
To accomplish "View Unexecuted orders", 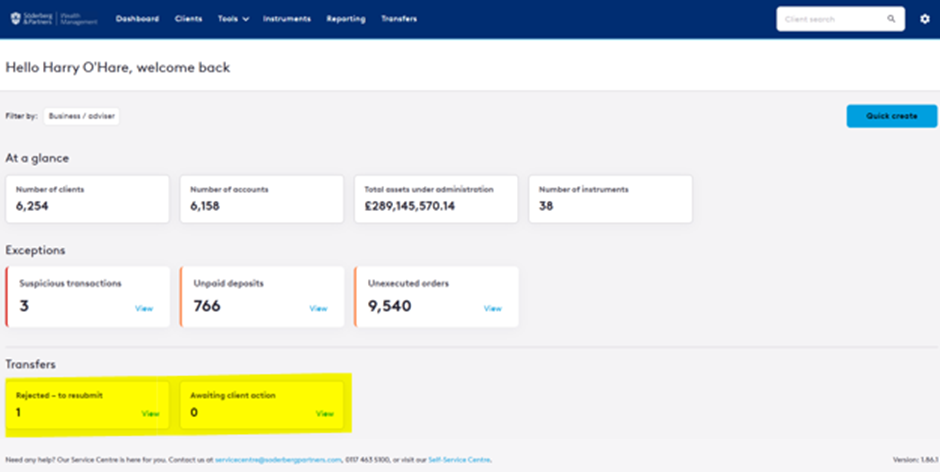I will click(x=492, y=308).
